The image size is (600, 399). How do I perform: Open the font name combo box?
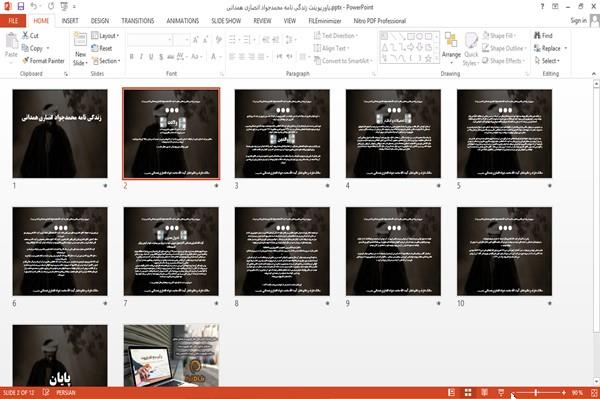(x=150, y=39)
